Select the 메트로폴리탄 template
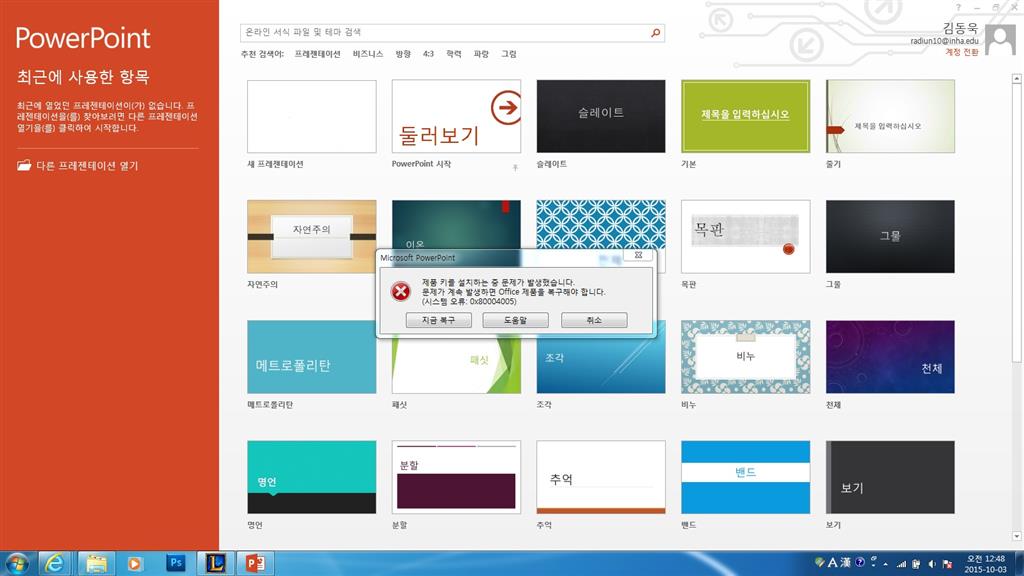 click(x=312, y=357)
